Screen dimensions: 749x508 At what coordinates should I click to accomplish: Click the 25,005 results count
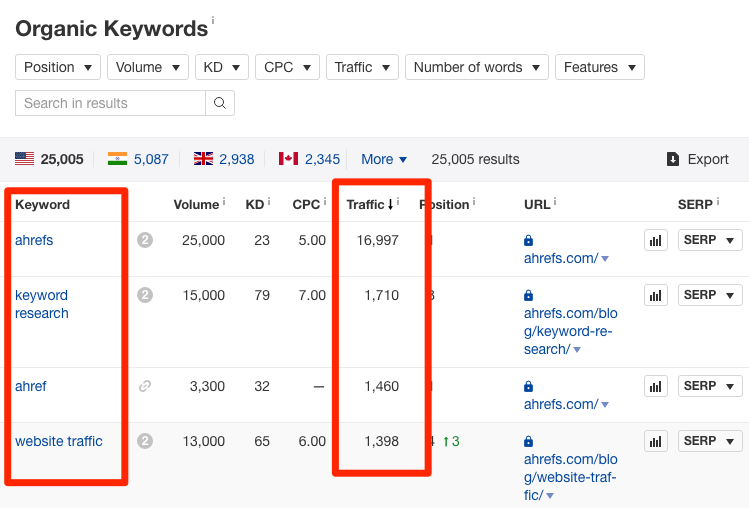coord(475,159)
